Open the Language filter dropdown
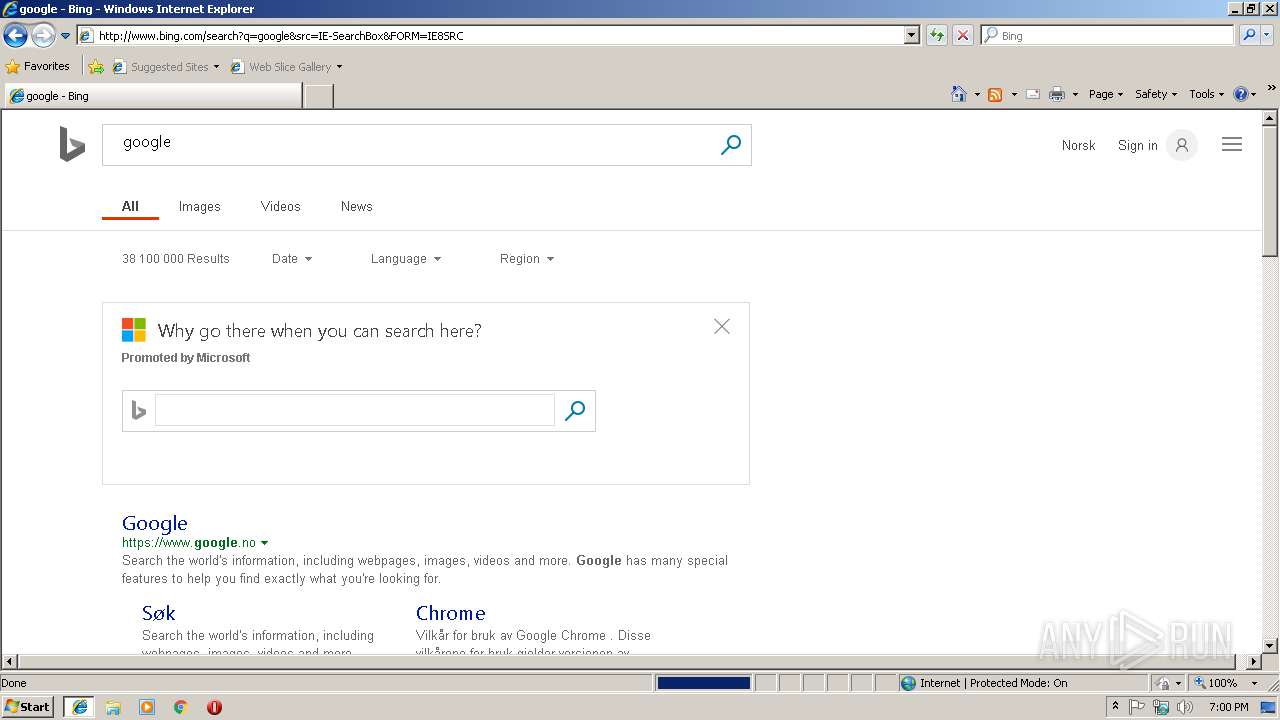 click(x=406, y=258)
